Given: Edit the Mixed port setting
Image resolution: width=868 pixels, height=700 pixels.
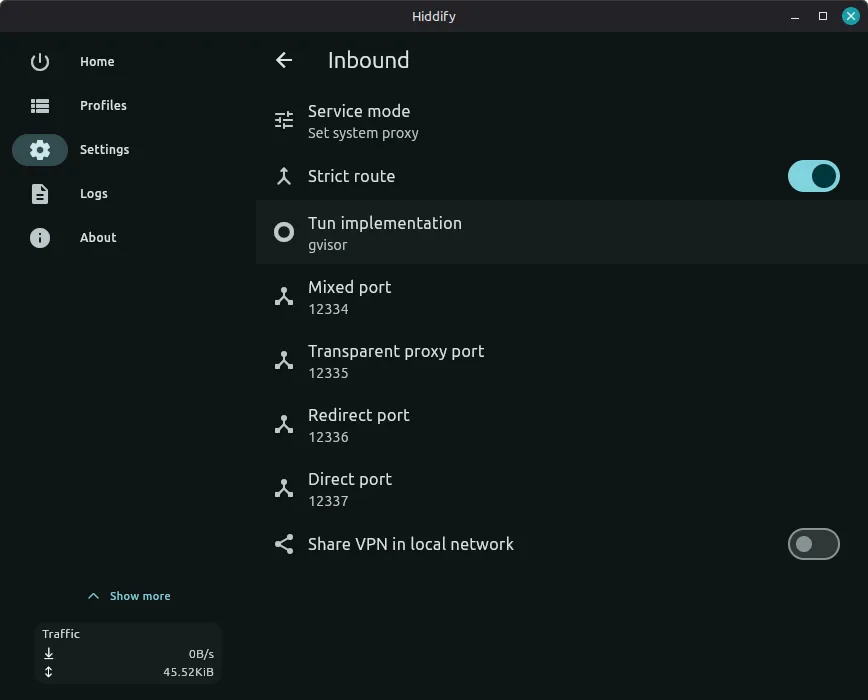Looking at the screenshot, I should (562, 297).
